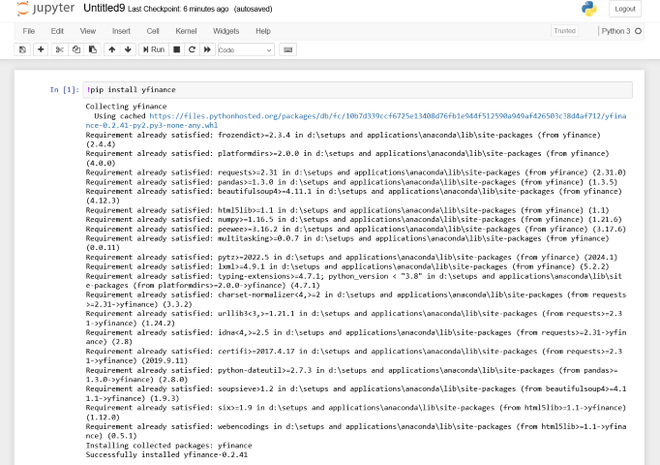Open the View menu
Viewport: 660px width, 465px height.
tap(88, 31)
